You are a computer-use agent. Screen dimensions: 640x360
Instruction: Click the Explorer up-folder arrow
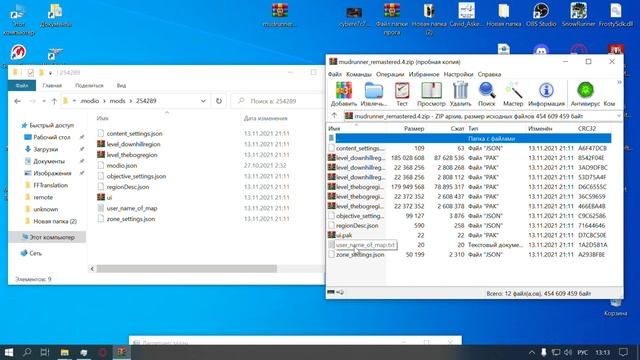[x=54, y=101]
